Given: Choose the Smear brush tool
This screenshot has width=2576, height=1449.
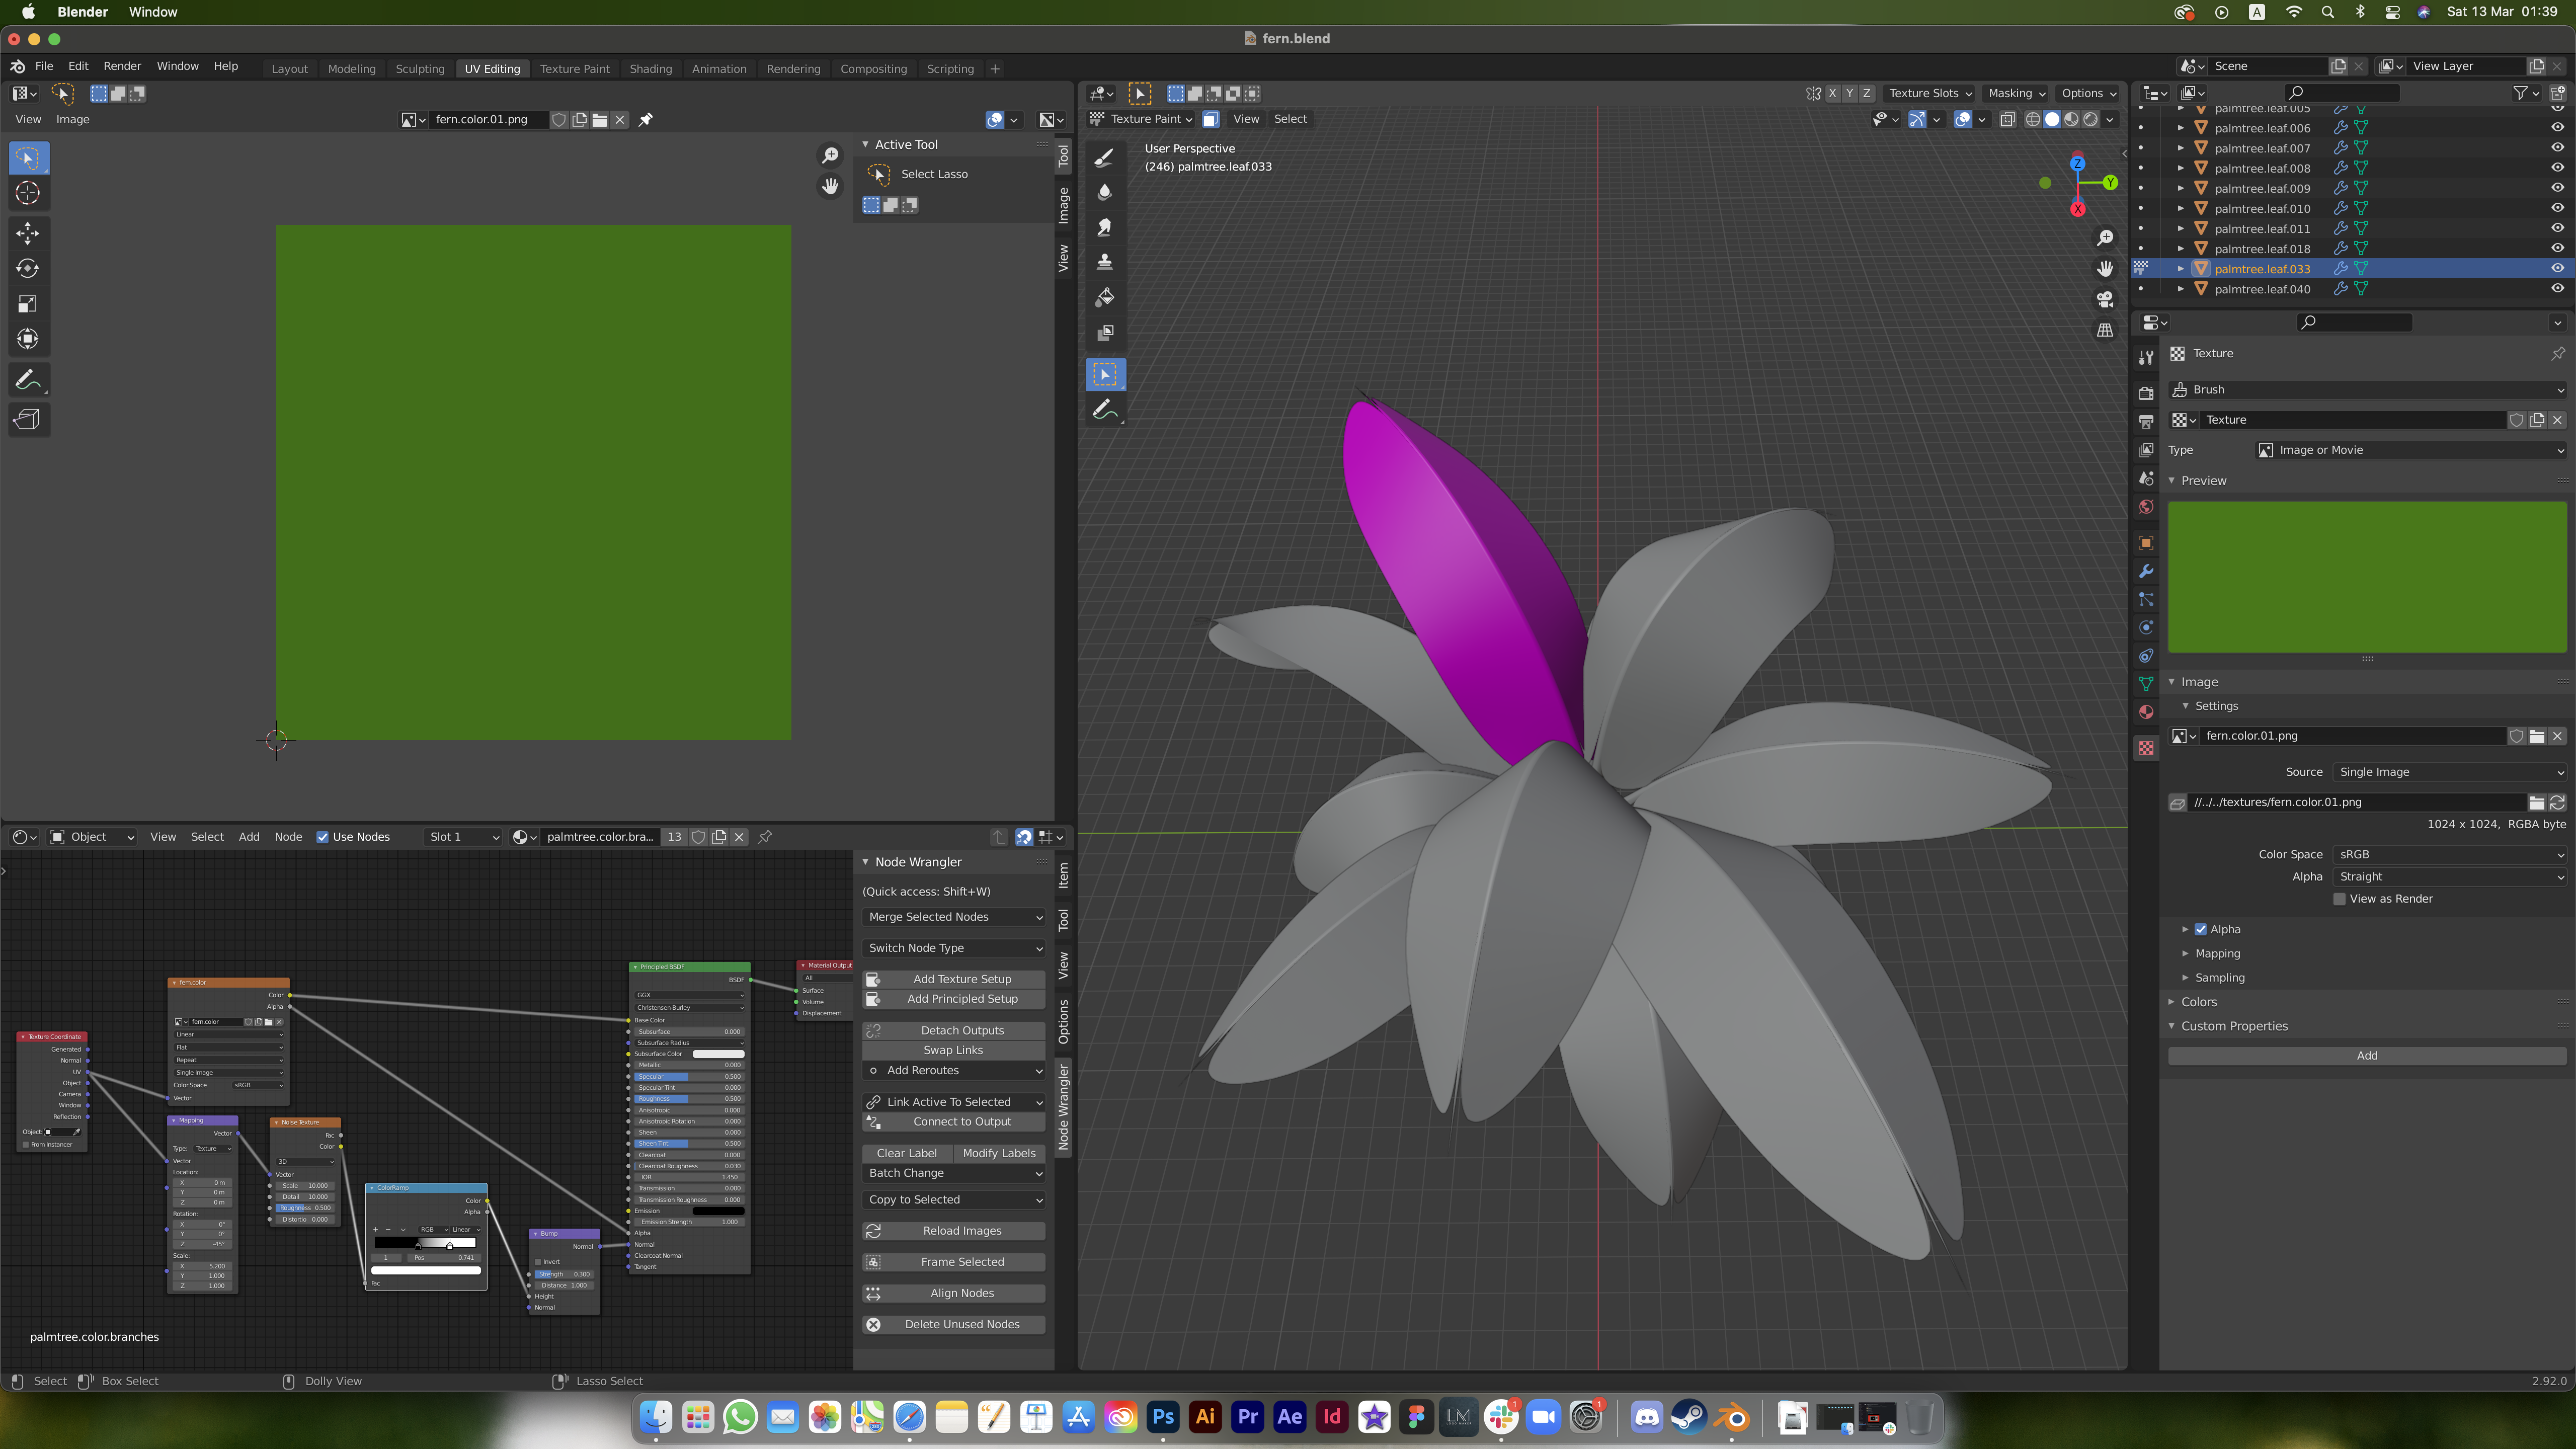Looking at the screenshot, I should 1105,227.
